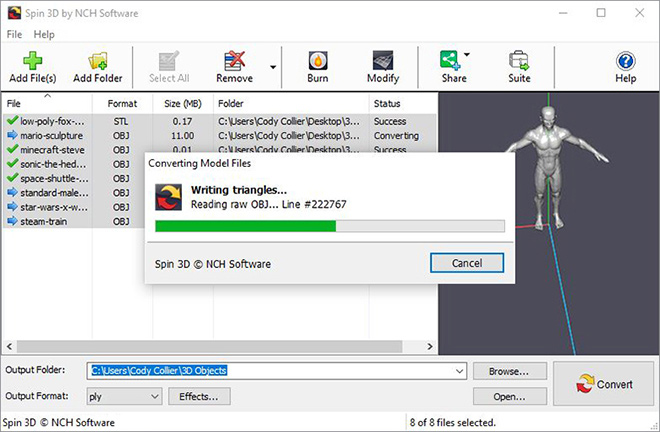Select the space-shuttle file row
The image size is (660, 432).
click(x=74, y=179)
